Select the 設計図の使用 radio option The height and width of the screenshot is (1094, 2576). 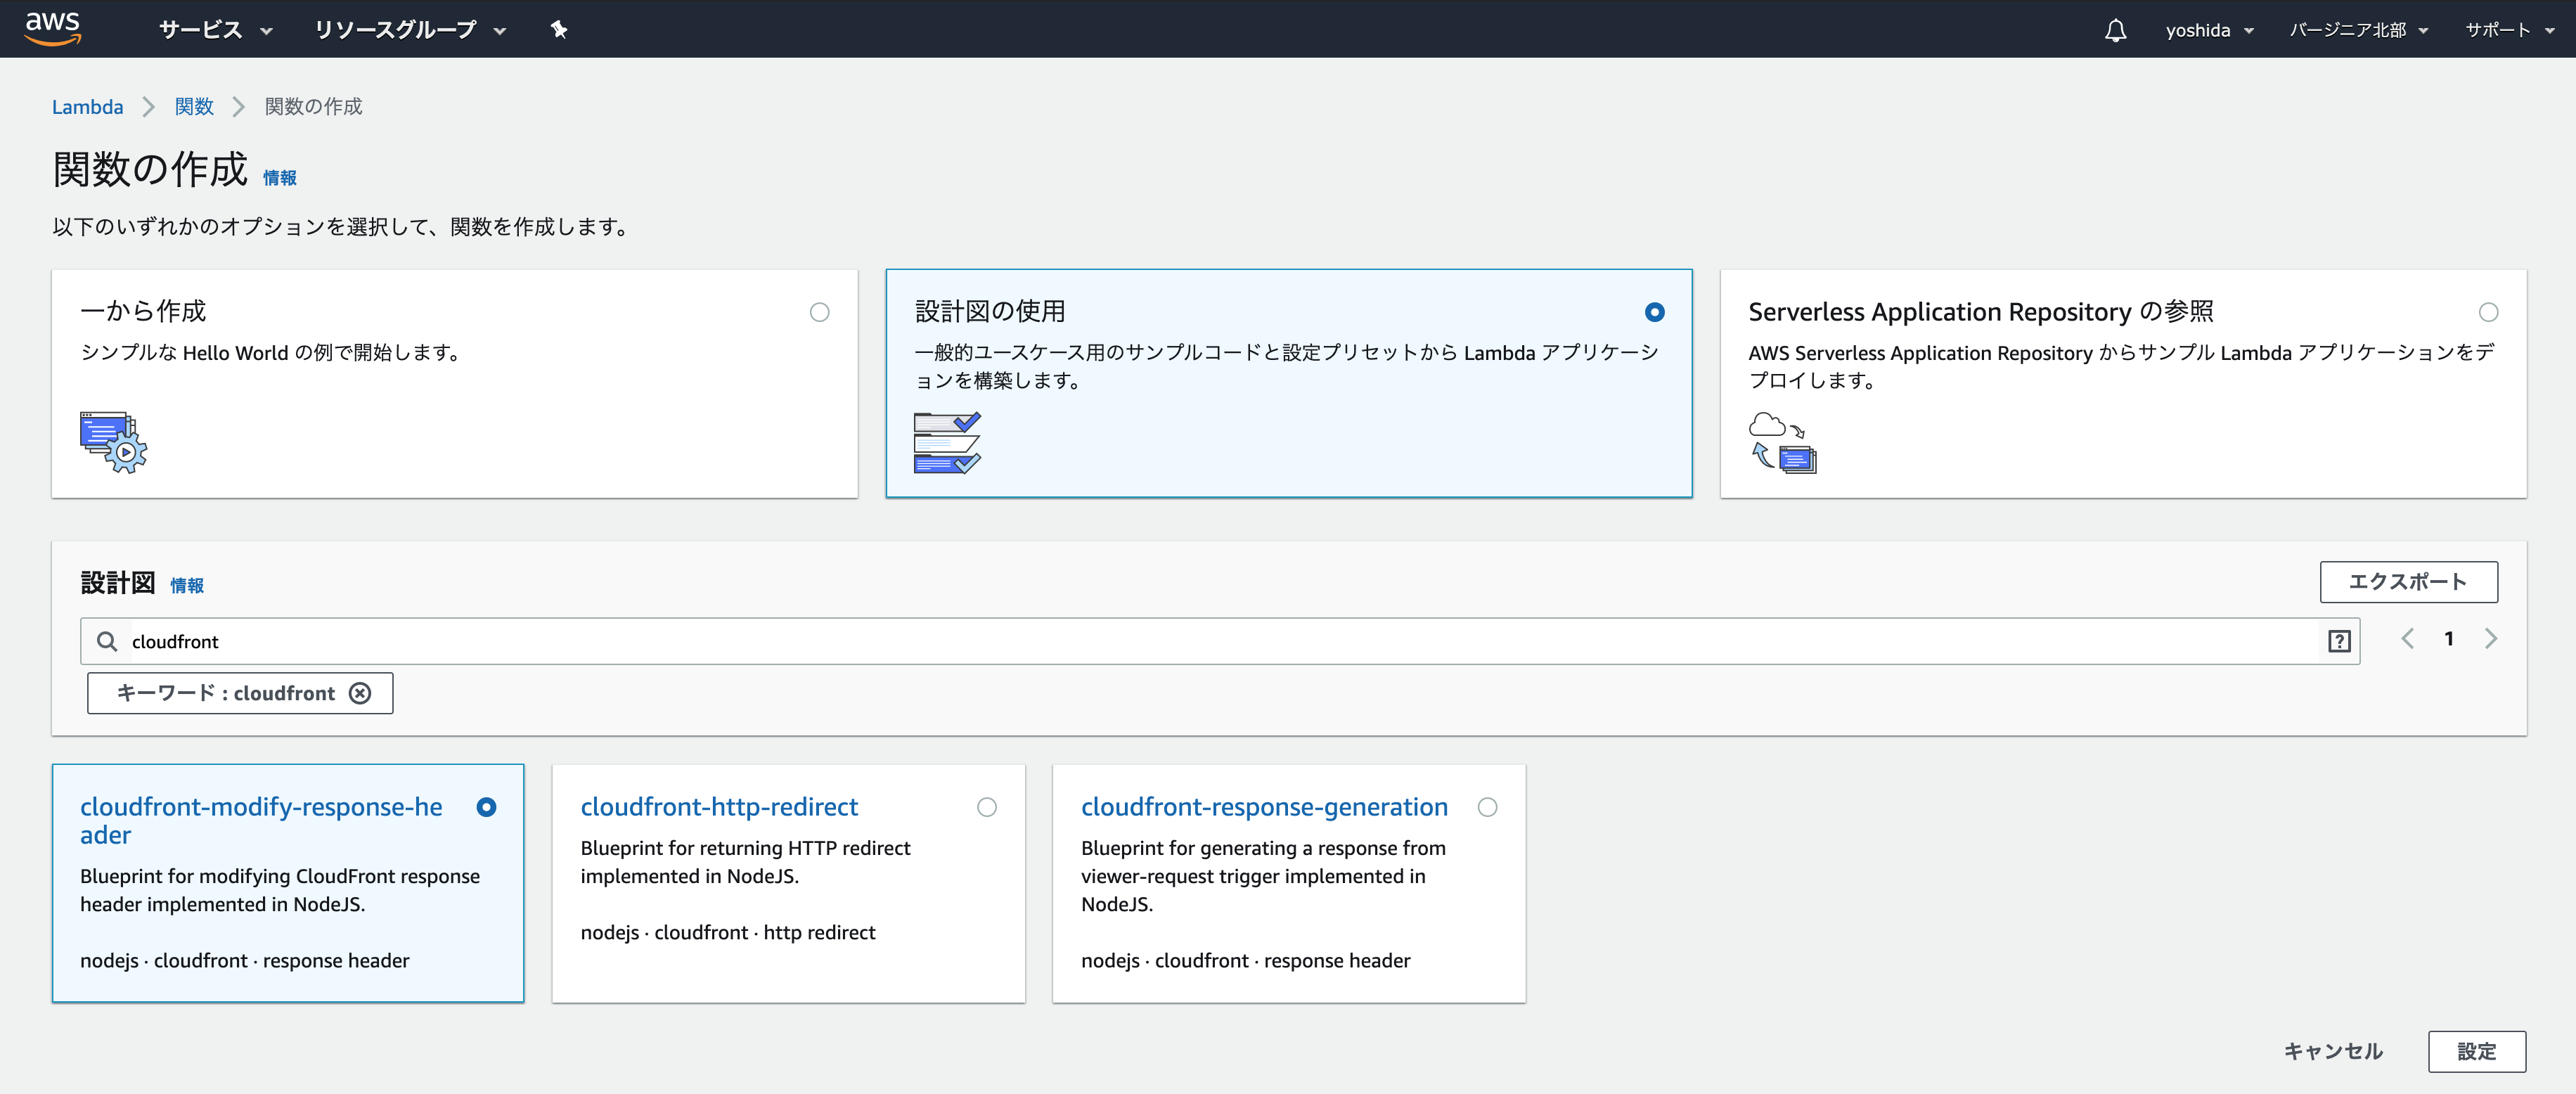1655,312
